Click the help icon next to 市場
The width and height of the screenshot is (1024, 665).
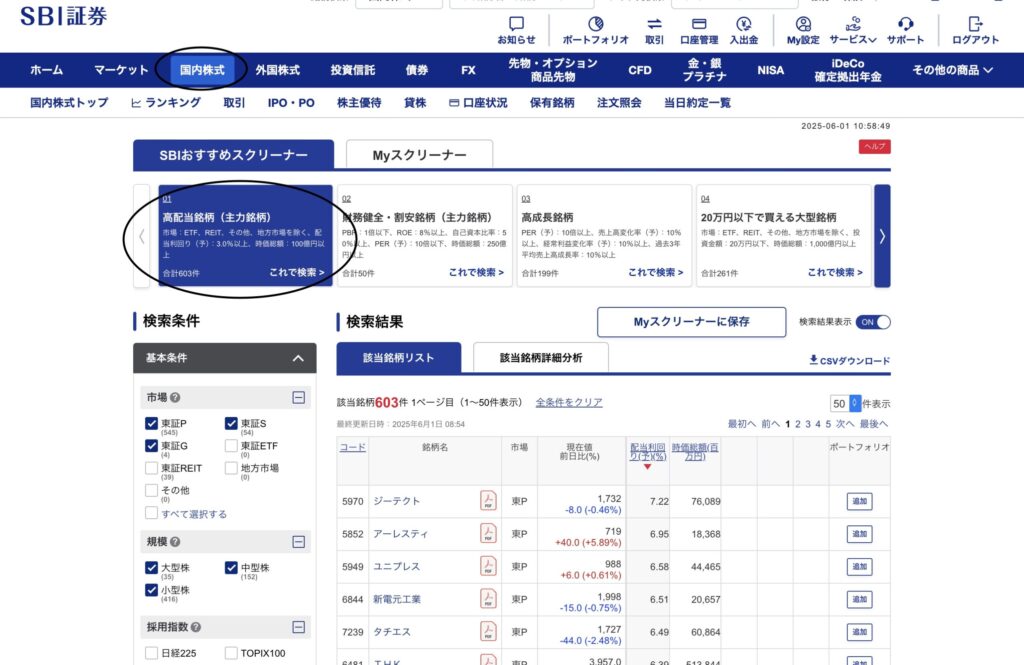pos(175,397)
